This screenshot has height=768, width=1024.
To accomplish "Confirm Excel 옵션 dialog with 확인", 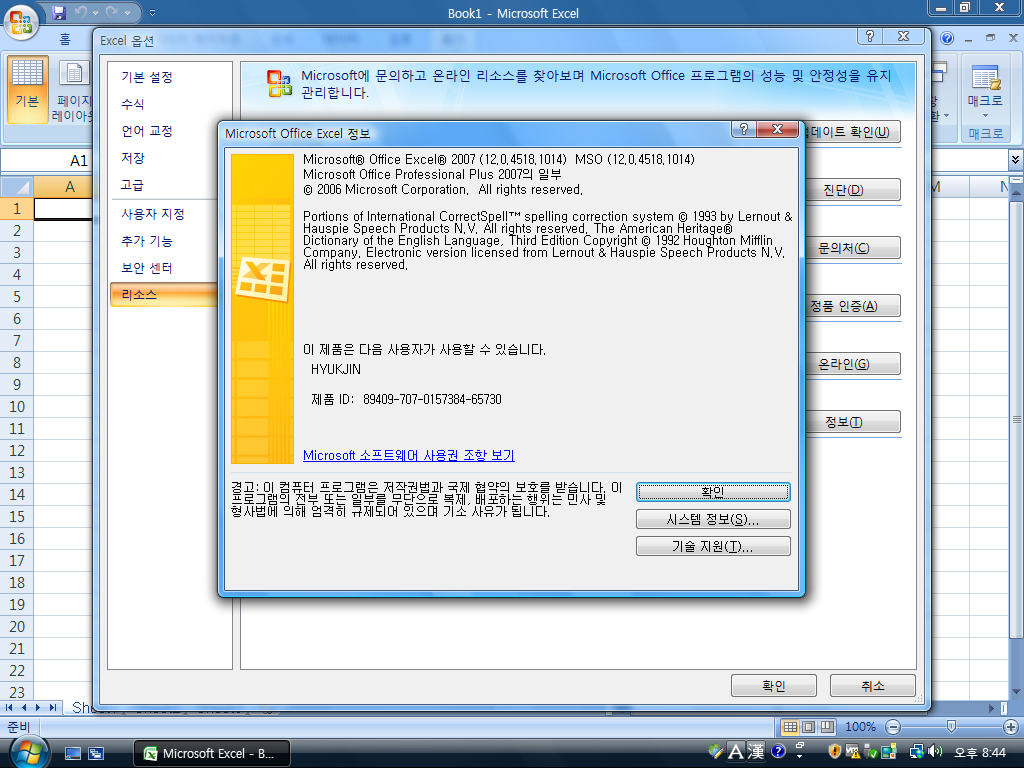I will (x=774, y=686).
